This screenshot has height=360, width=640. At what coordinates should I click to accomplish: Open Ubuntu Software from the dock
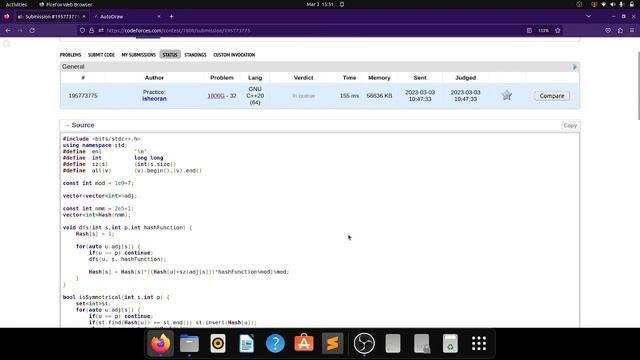[304, 343]
